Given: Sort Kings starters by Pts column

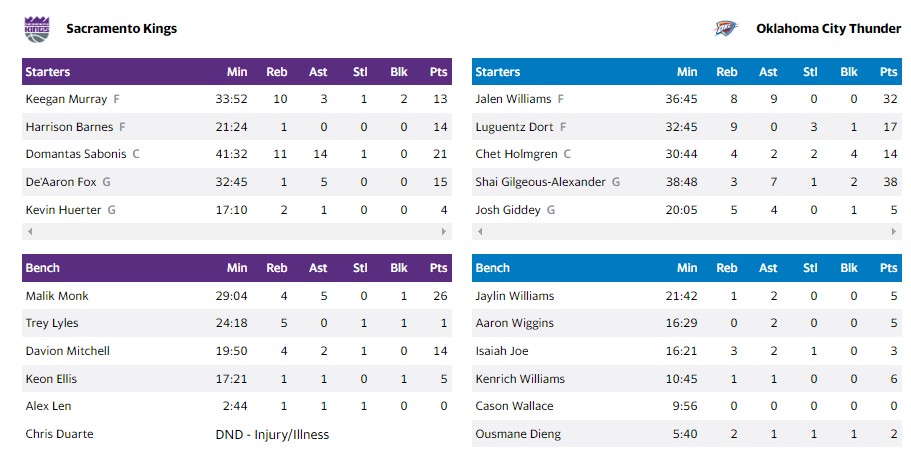Looking at the screenshot, I should [438, 72].
